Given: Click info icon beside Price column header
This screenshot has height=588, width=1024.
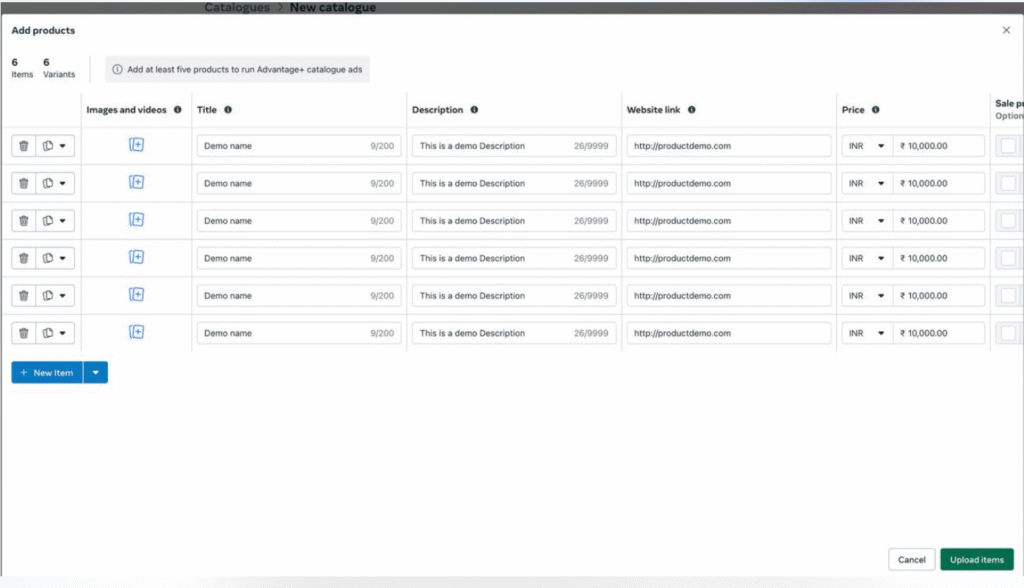Looking at the screenshot, I should tap(875, 110).
